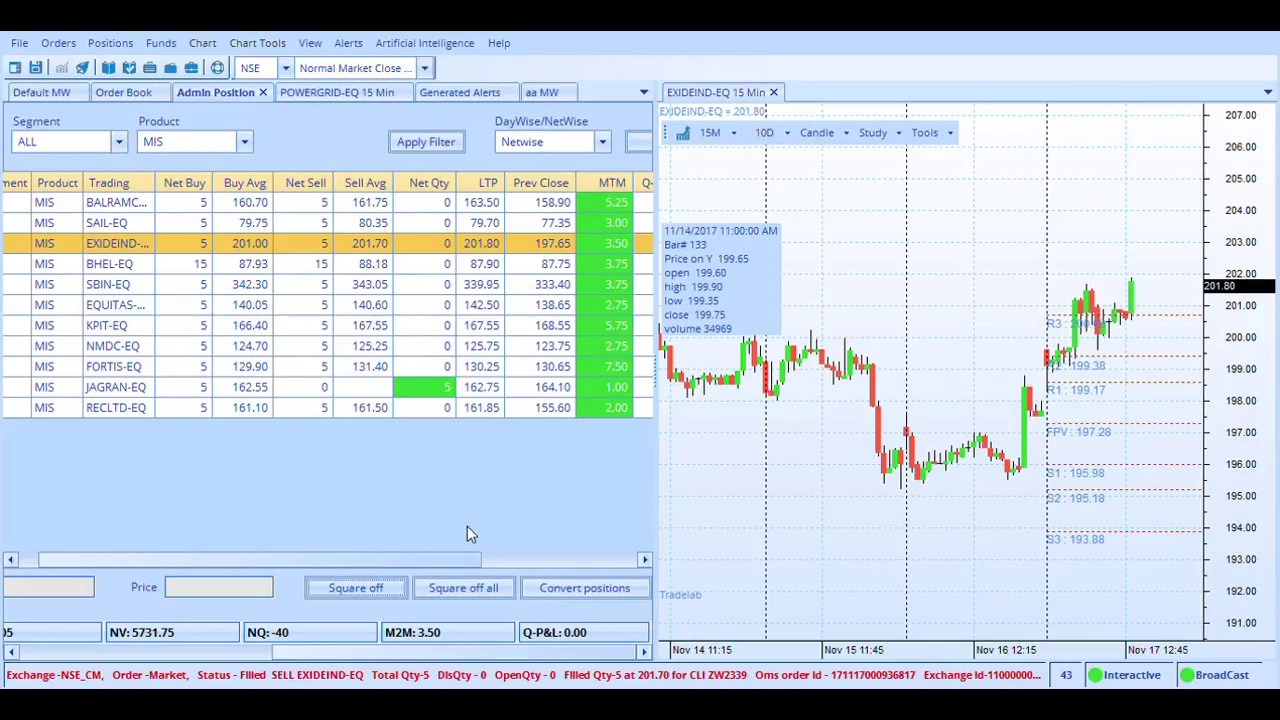The width and height of the screenshot is (1280, 720).
Task: Close the EXIDEIND-EQ 15 Min chart tab
Action: pos(773,92)
